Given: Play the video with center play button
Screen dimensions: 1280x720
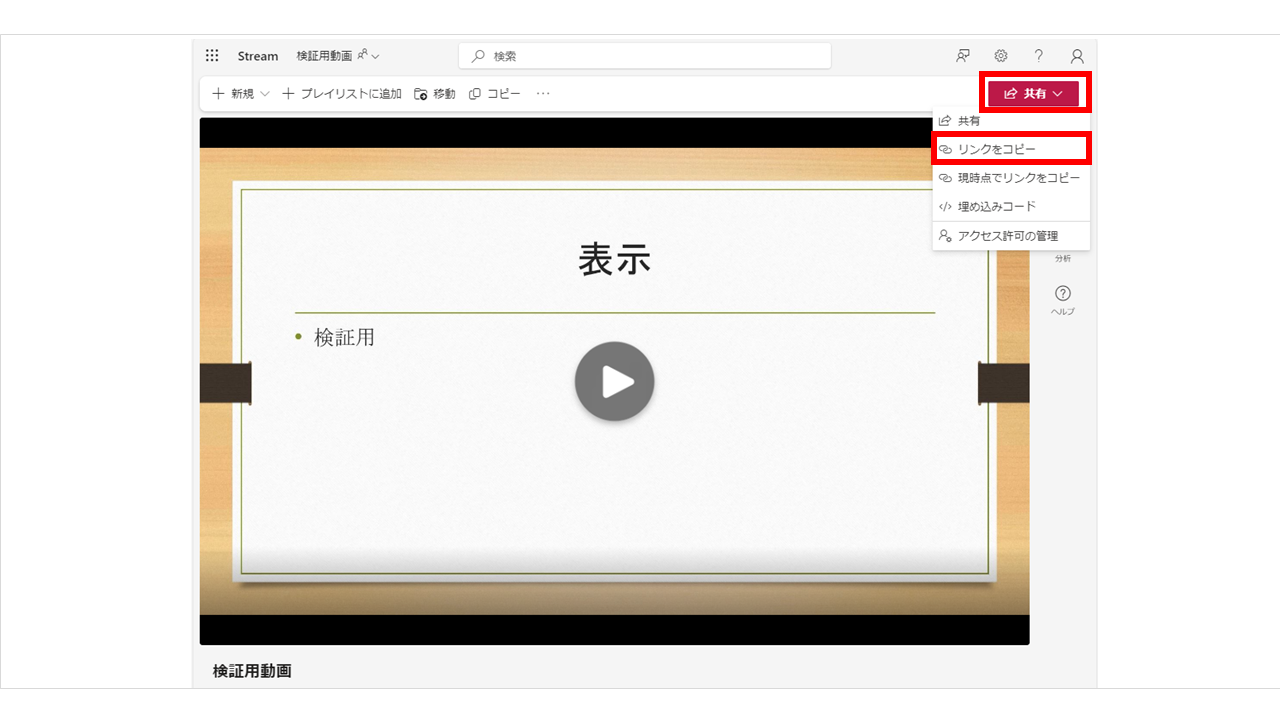Looking at the screenshot, I should (x=614, y=381).
